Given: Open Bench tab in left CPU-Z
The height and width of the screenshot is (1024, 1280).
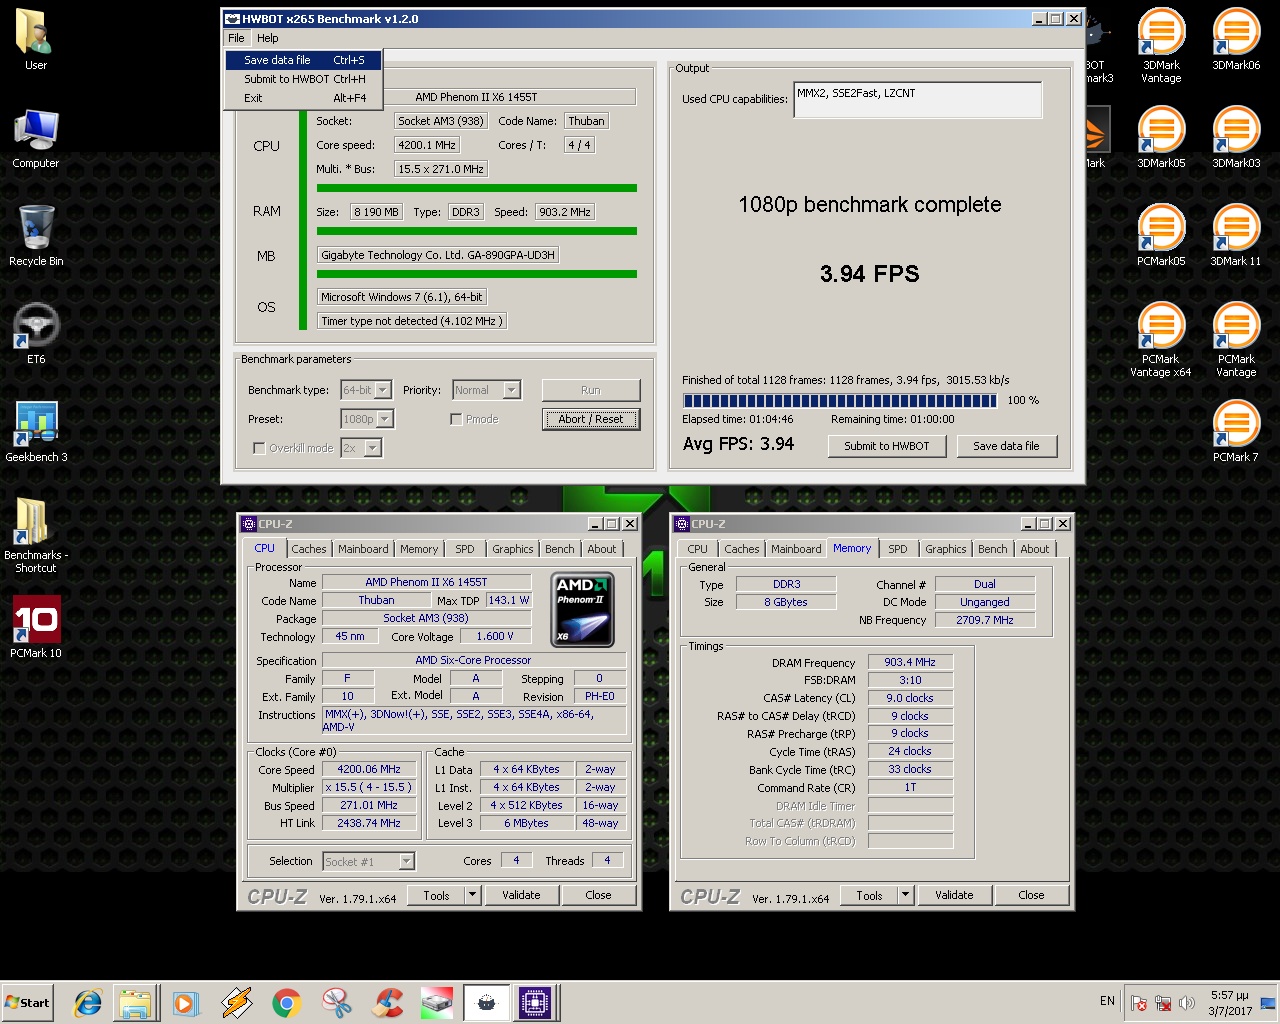Looking at the screenshot, I should (x=560, y=549).
